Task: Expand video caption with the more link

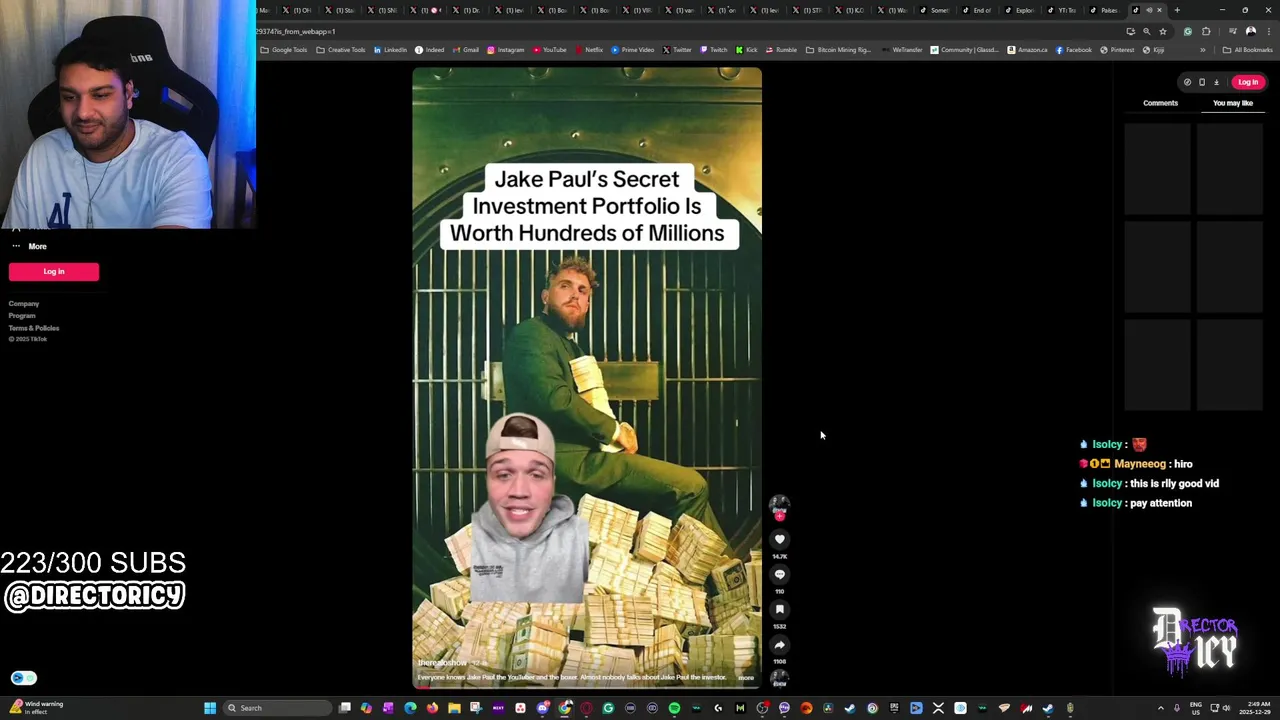Action: [746, 678]
